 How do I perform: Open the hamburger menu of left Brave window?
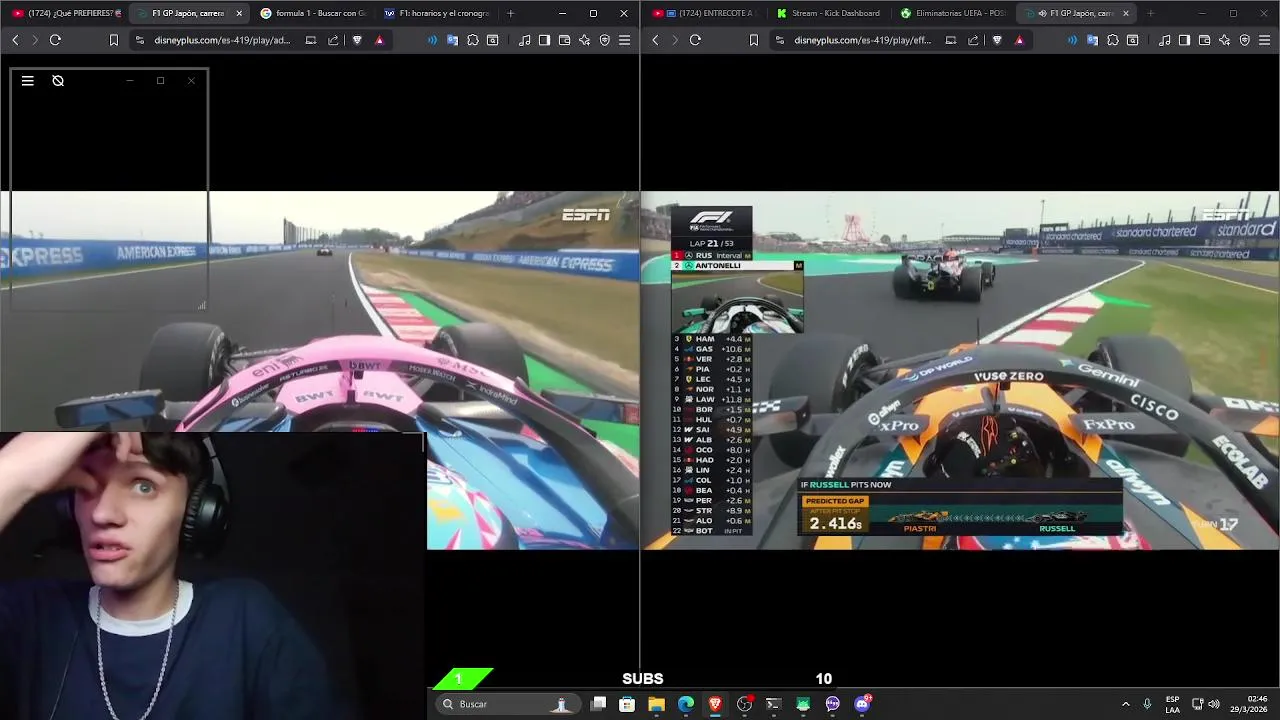tap(625, 40)
